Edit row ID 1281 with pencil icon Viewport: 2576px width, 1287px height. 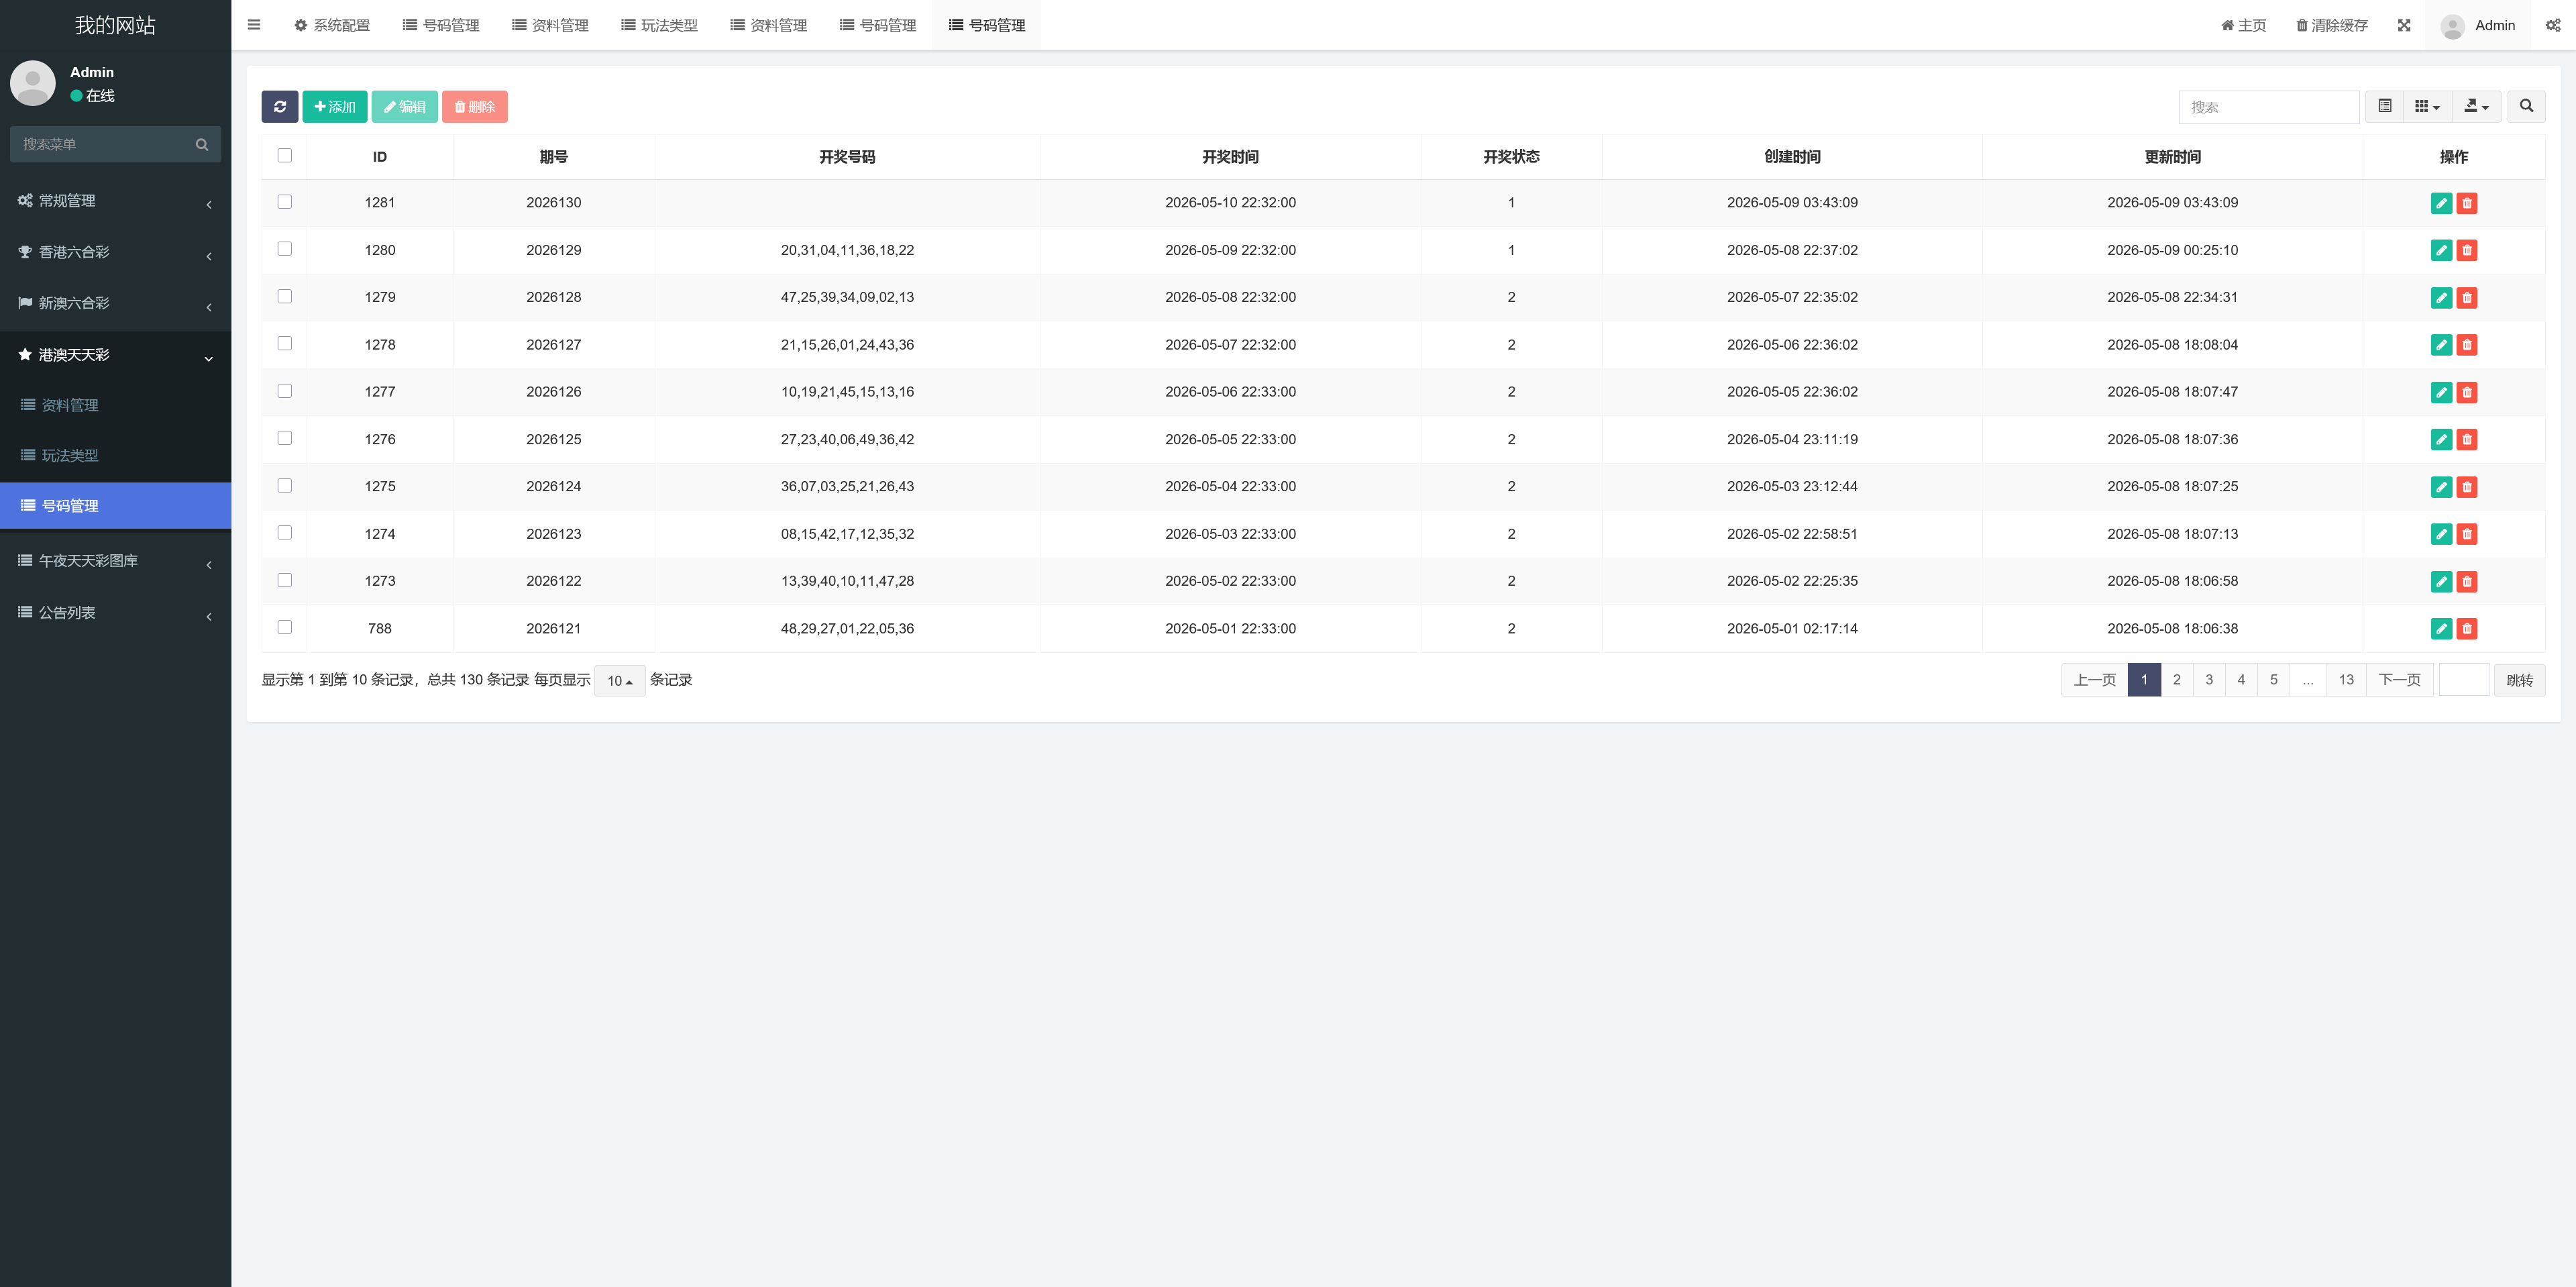pos(2441,203)
